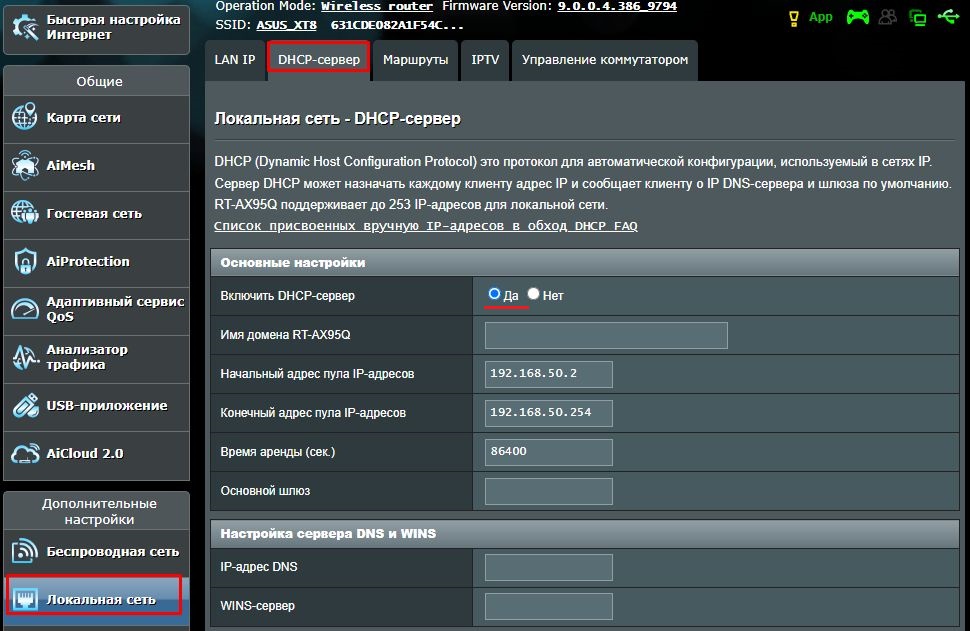Click the lease time field showing 86400
The width and height of the screenshot is (970, 631).
point(549,452)
